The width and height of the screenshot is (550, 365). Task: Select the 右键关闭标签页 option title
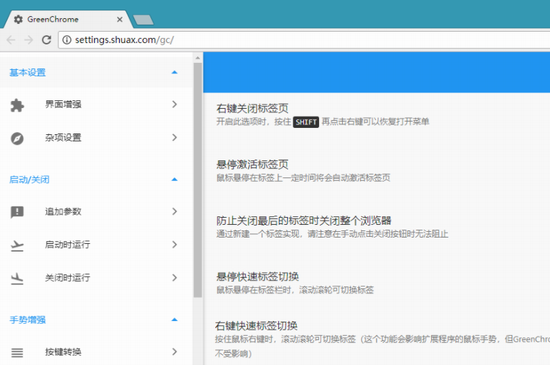click(252, 108)
